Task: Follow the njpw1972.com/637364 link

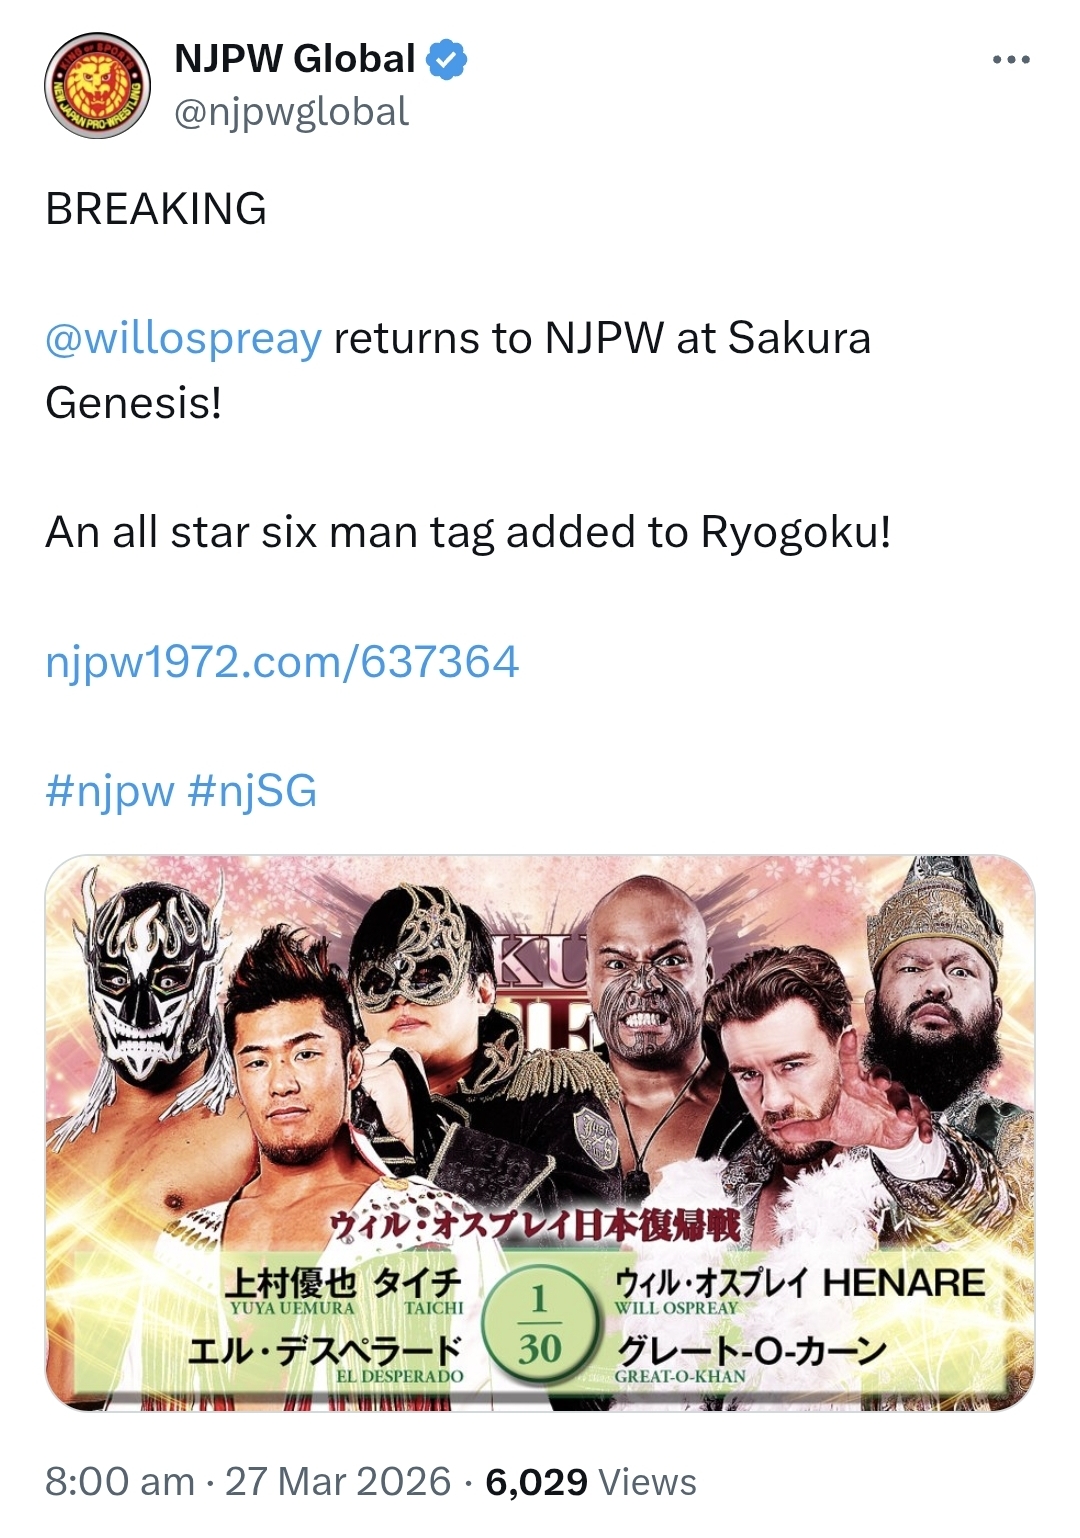Action: click(x=282, y=662)
